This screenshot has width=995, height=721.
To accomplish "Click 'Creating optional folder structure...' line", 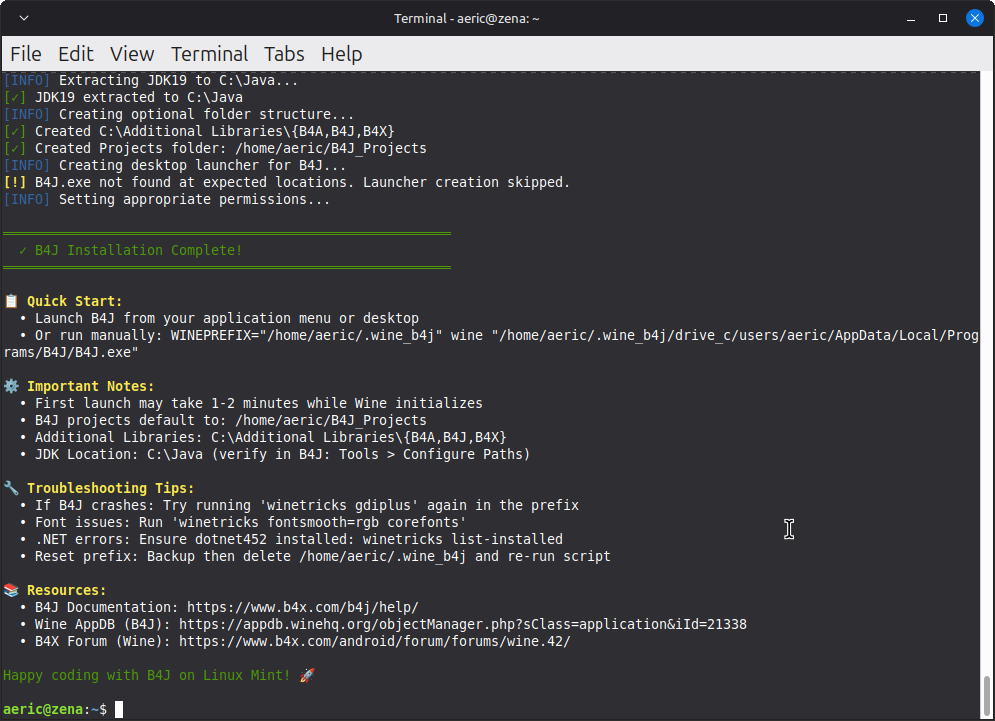I will (x=179, y=114).
